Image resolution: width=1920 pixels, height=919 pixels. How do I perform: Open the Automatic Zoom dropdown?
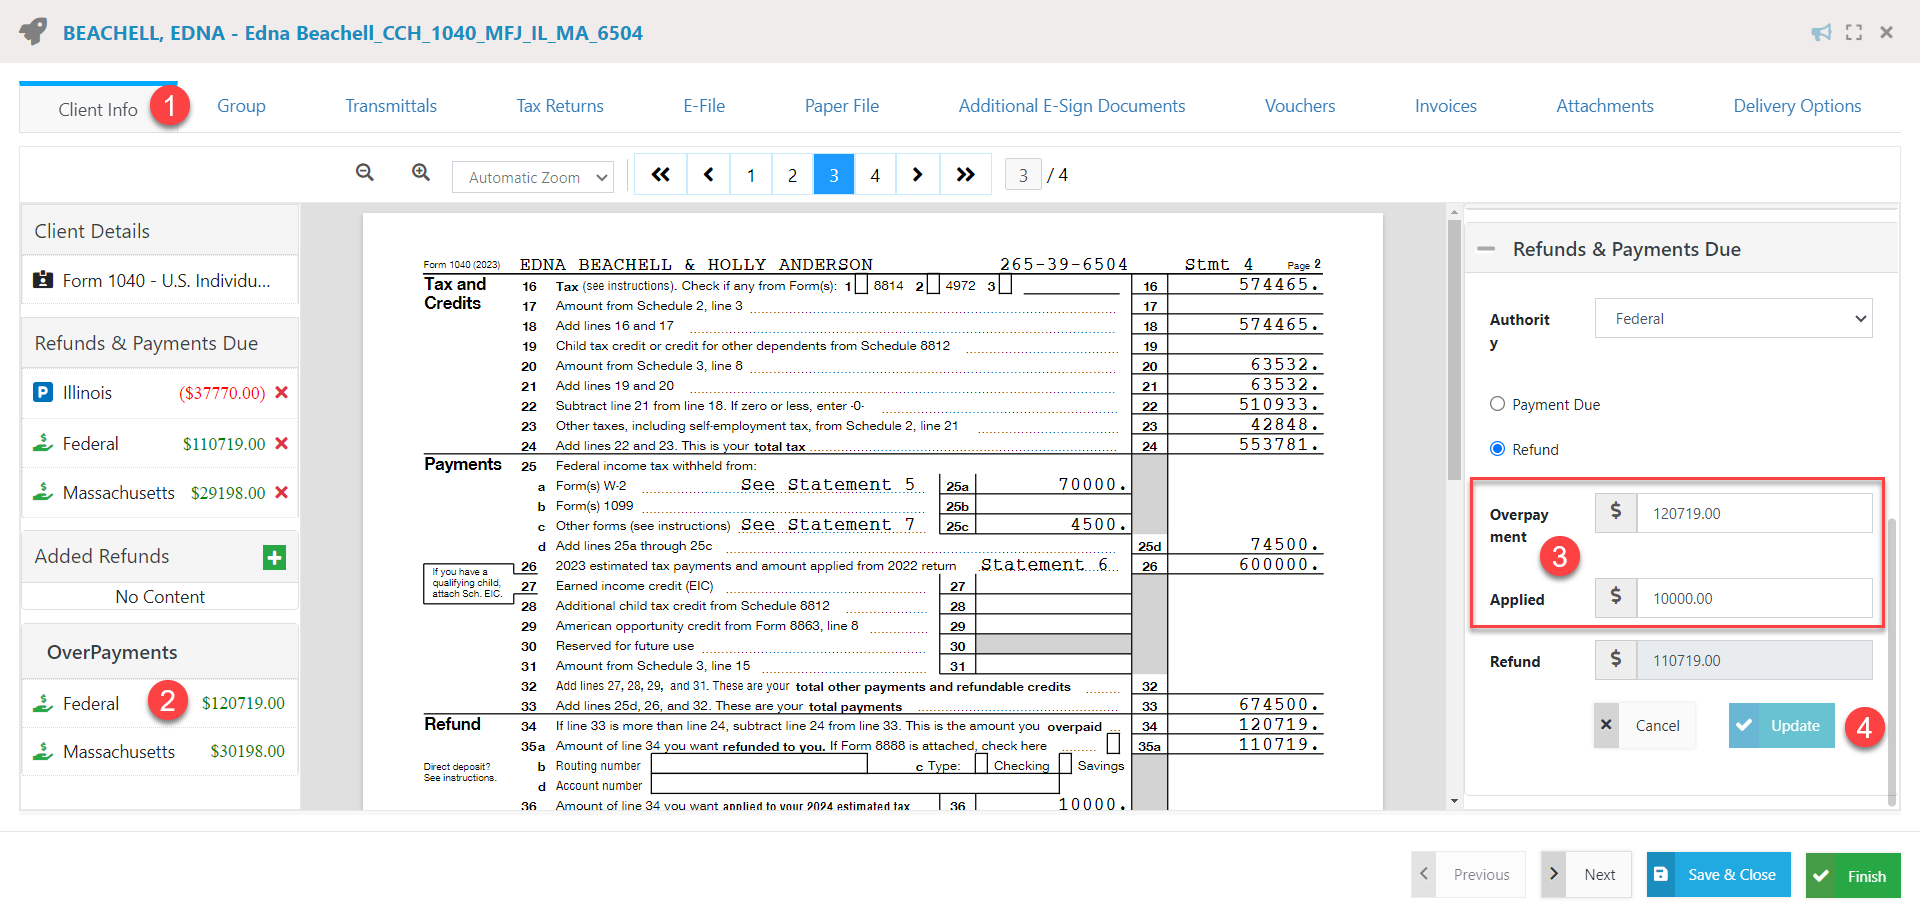click(x=532, y=176)
